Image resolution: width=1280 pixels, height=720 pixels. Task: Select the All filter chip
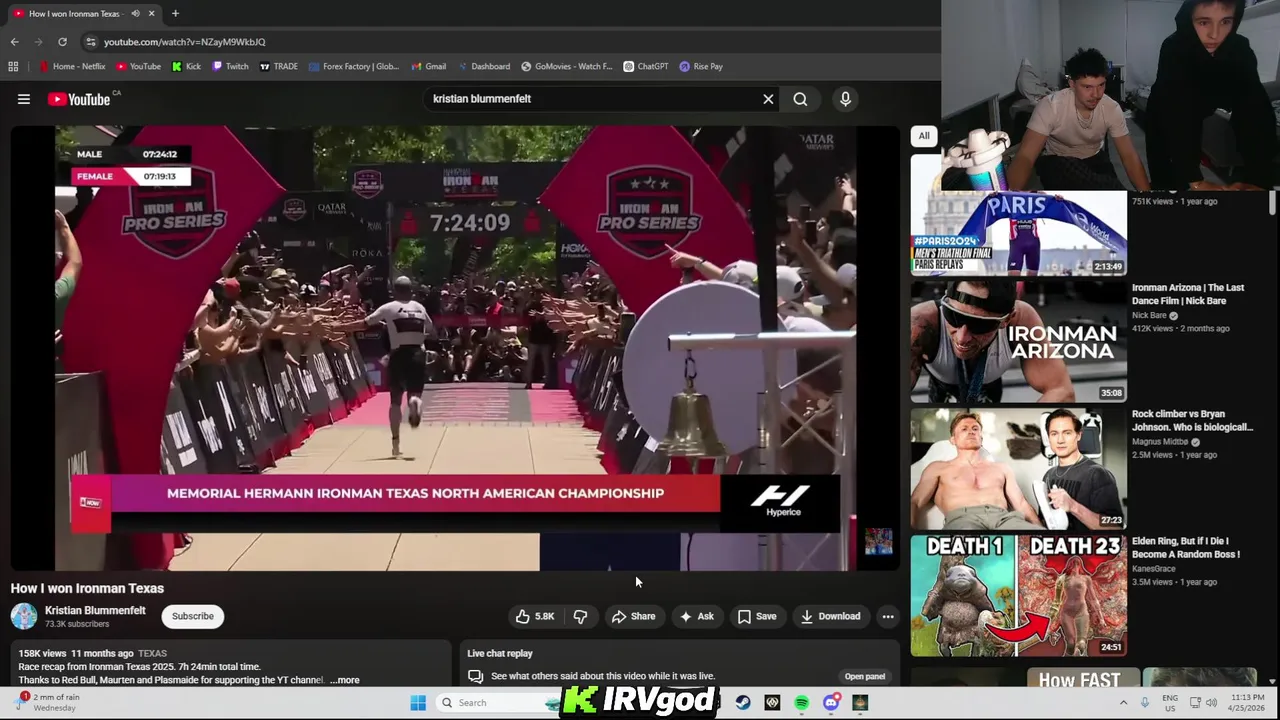click(924, 136)
